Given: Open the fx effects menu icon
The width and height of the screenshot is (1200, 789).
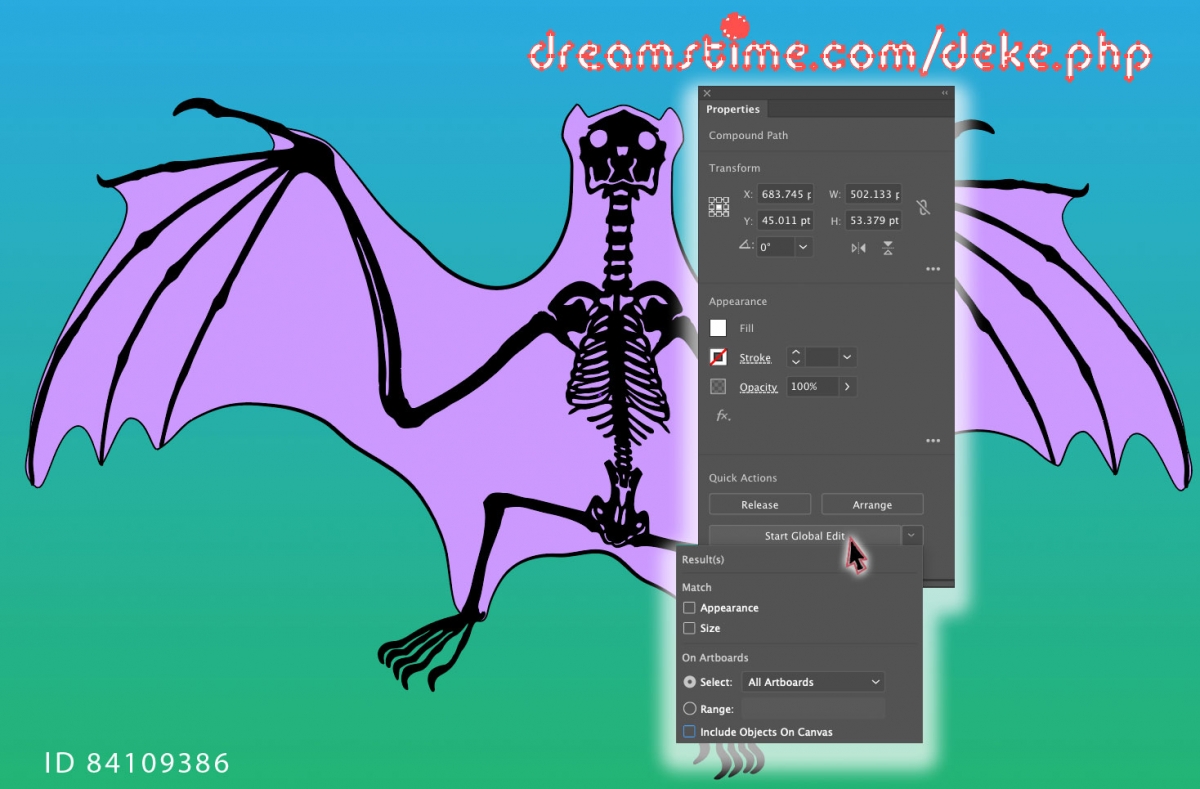Looking at the screenshot, I should pos(722,416).
